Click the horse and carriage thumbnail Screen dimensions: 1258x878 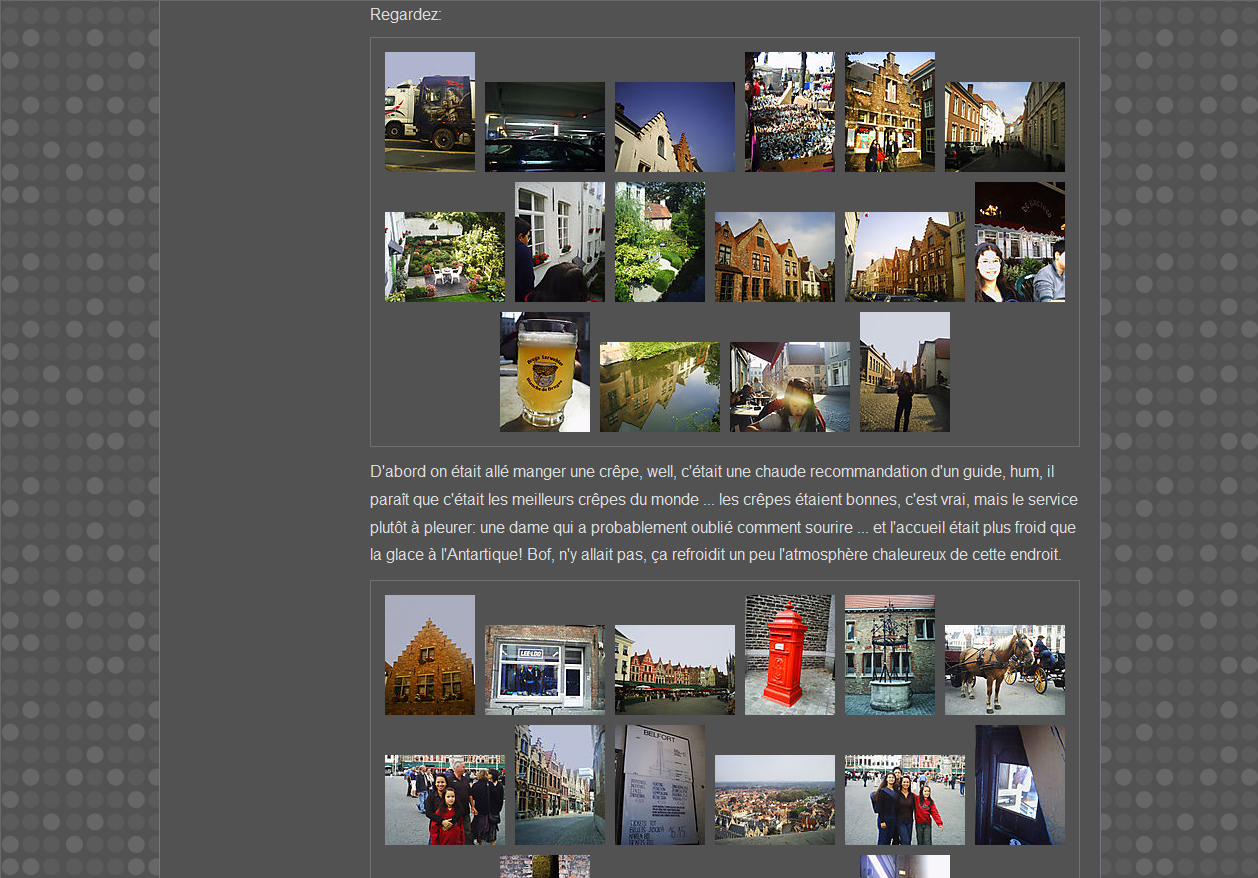(x=1005, y=670)
